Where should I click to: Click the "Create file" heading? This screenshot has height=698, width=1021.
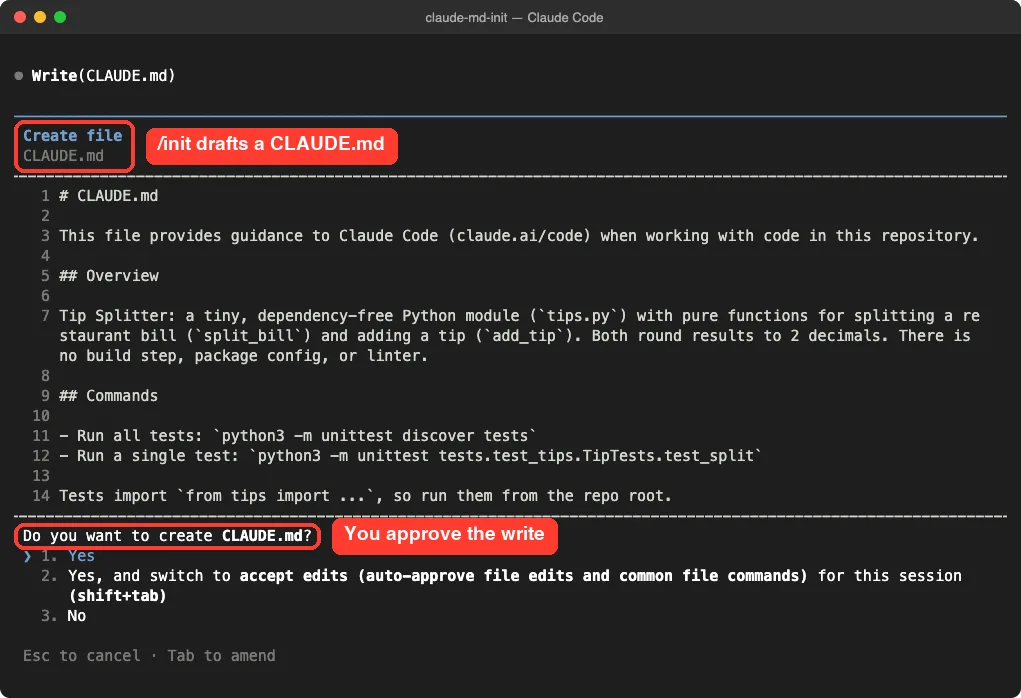click(x=73, y=135)
